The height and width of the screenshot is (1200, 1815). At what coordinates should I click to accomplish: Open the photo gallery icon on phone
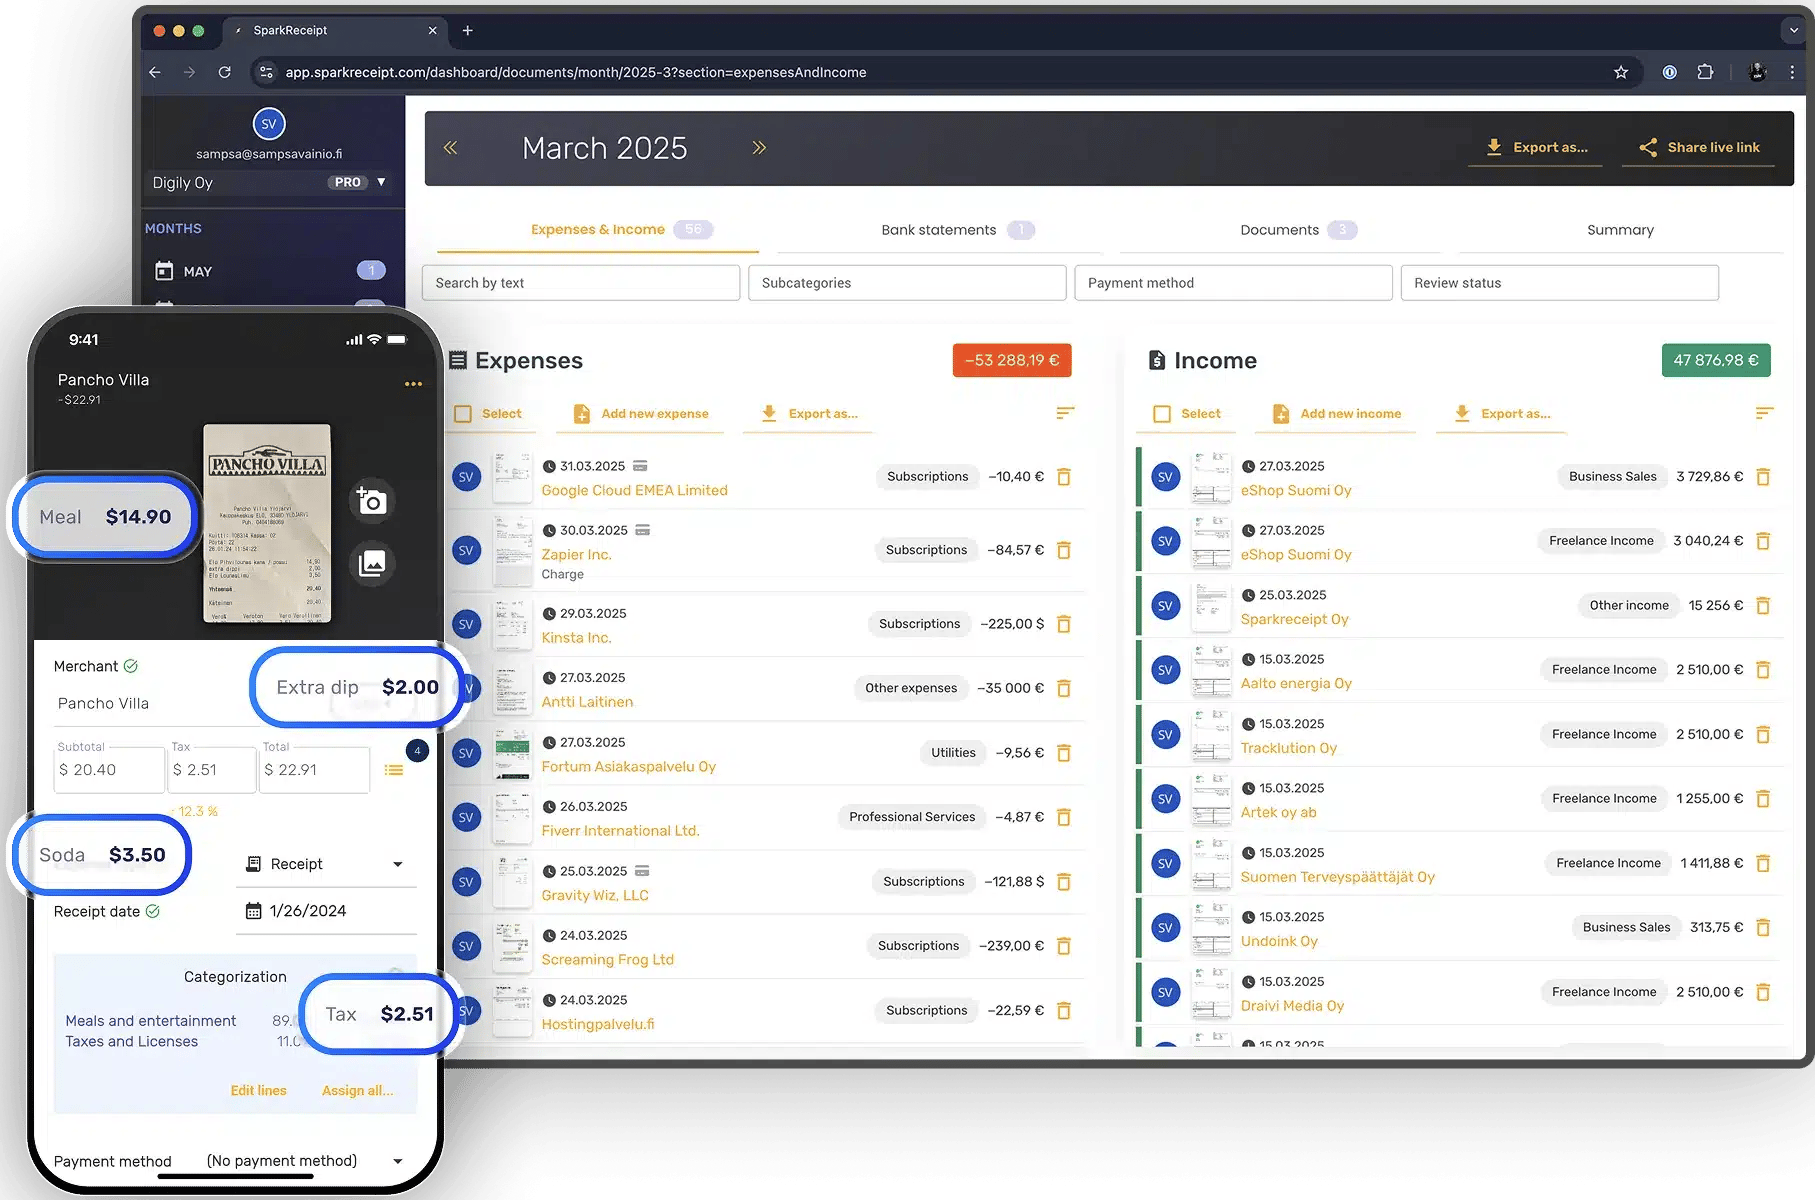pyautogui.click(x=371, y=564)
